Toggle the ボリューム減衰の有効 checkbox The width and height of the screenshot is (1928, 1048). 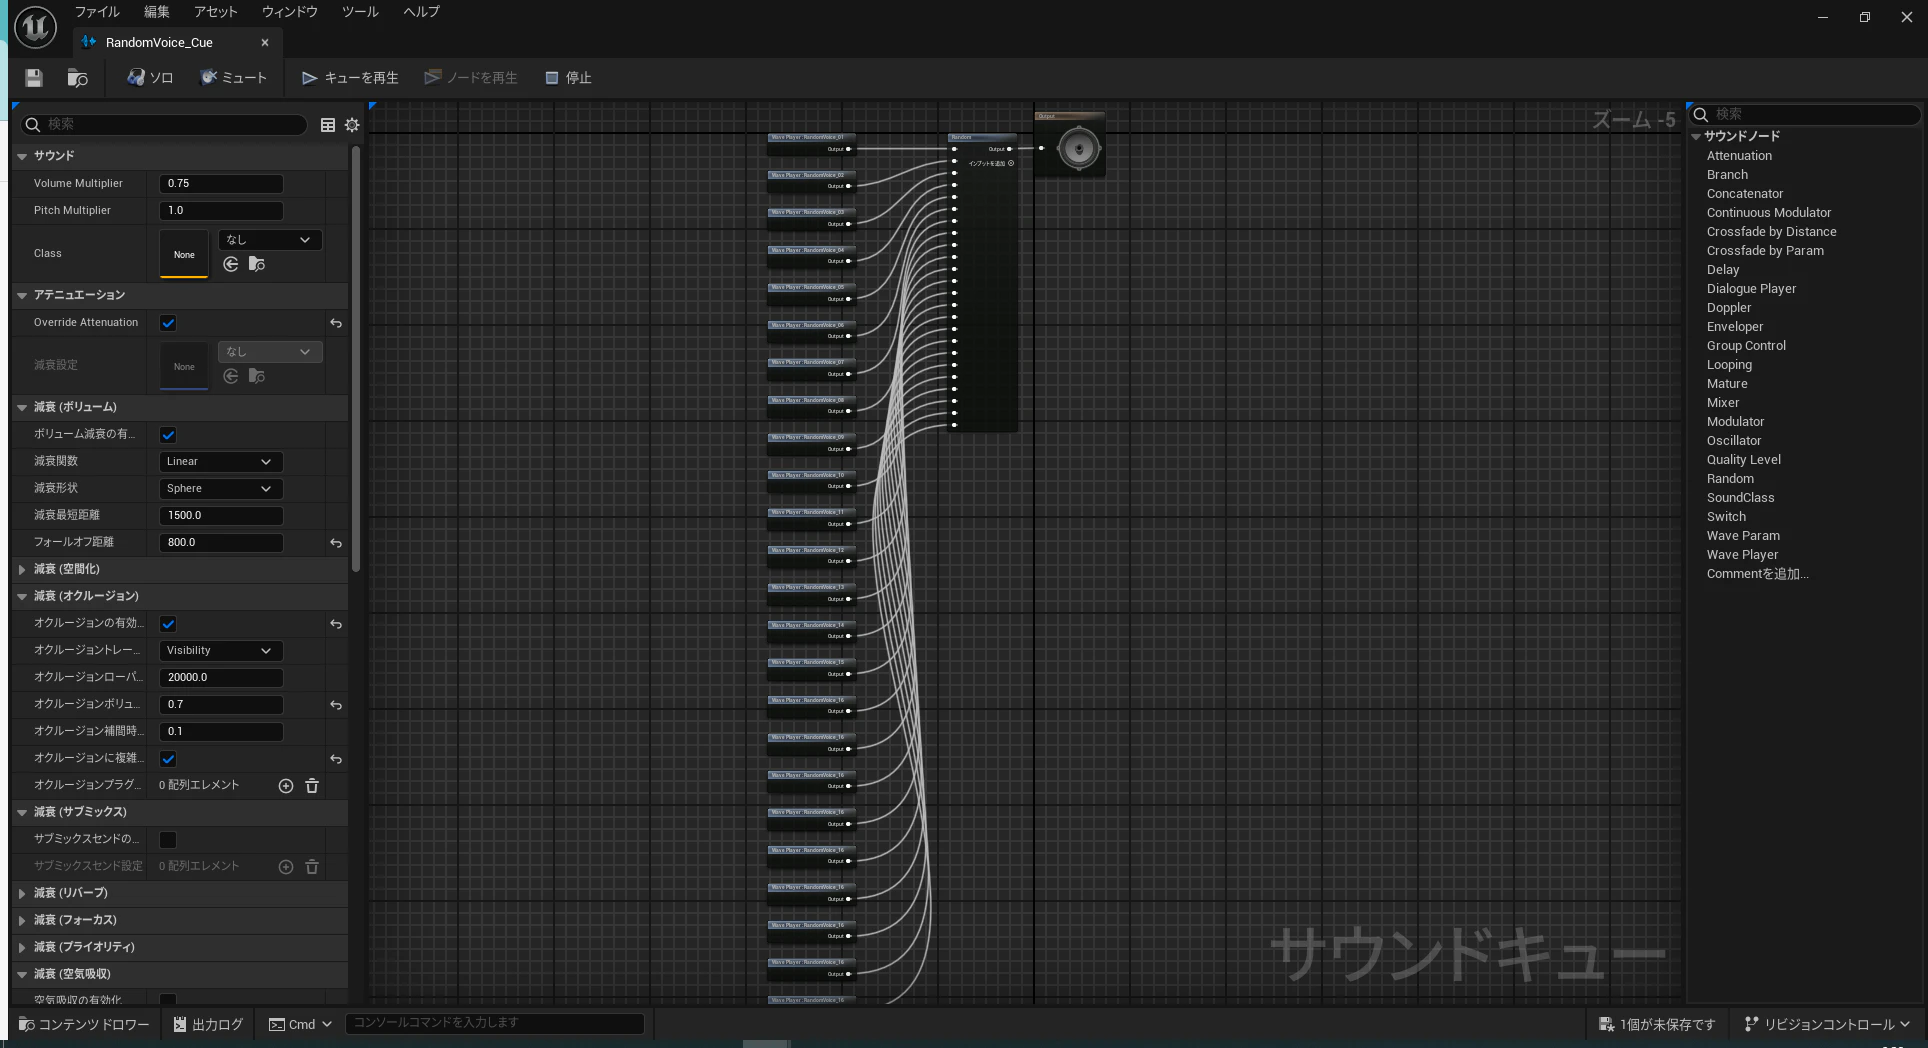click(x=168, y=435)
